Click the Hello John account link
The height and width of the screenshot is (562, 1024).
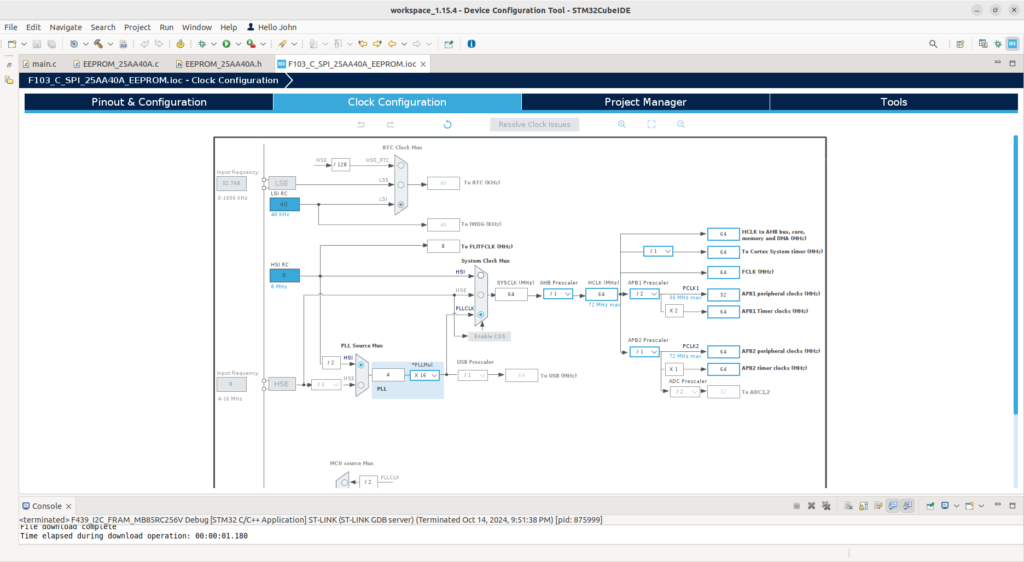272,27
